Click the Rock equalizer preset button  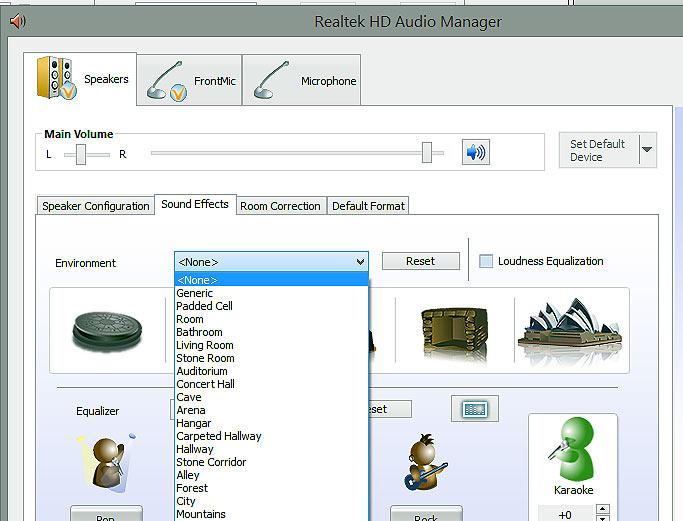point(426,514)
